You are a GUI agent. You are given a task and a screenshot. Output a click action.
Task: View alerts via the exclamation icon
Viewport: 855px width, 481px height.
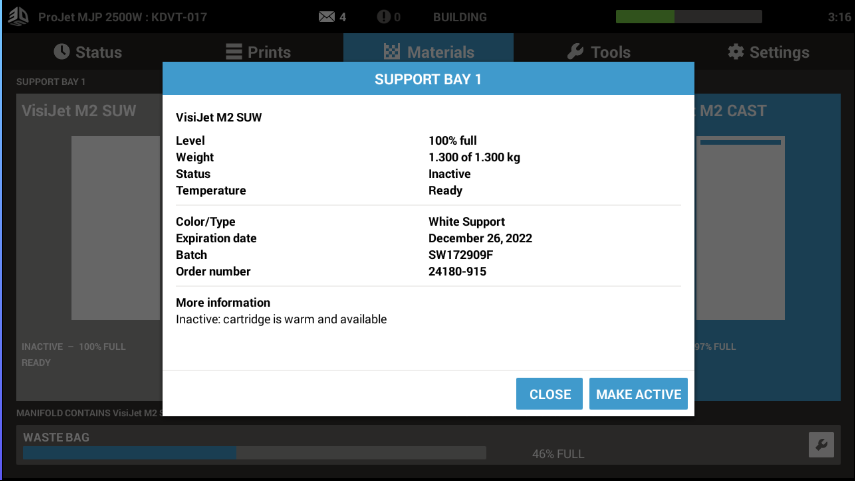[x=384, y=17]
